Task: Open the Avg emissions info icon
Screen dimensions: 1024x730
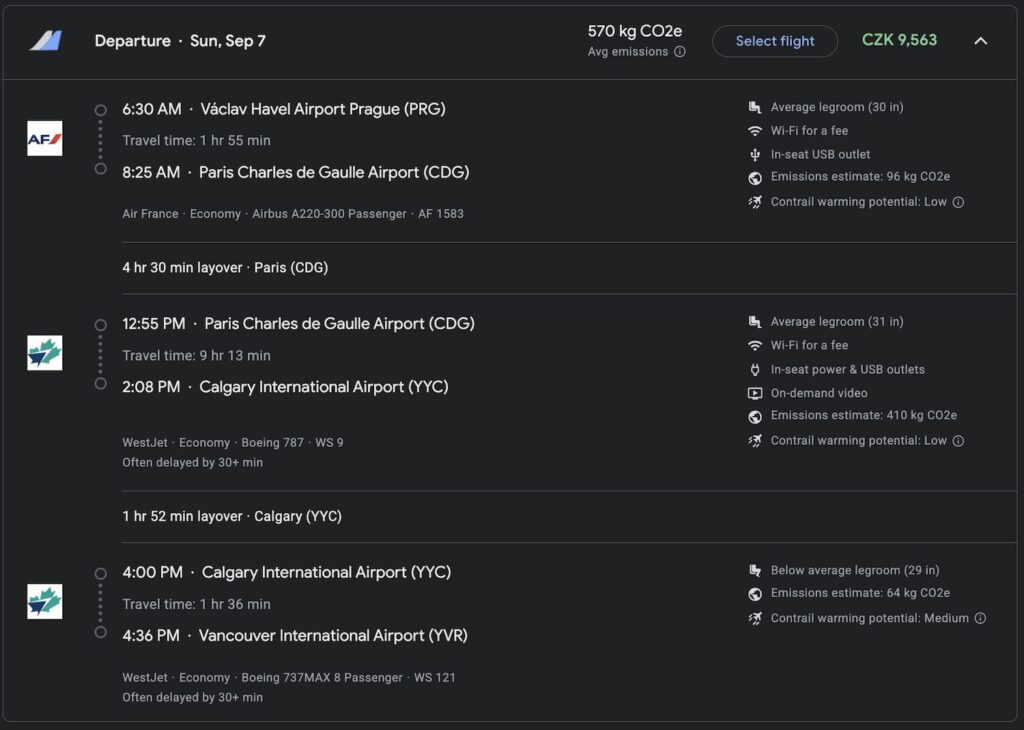Action: click(x=680, y=52)
